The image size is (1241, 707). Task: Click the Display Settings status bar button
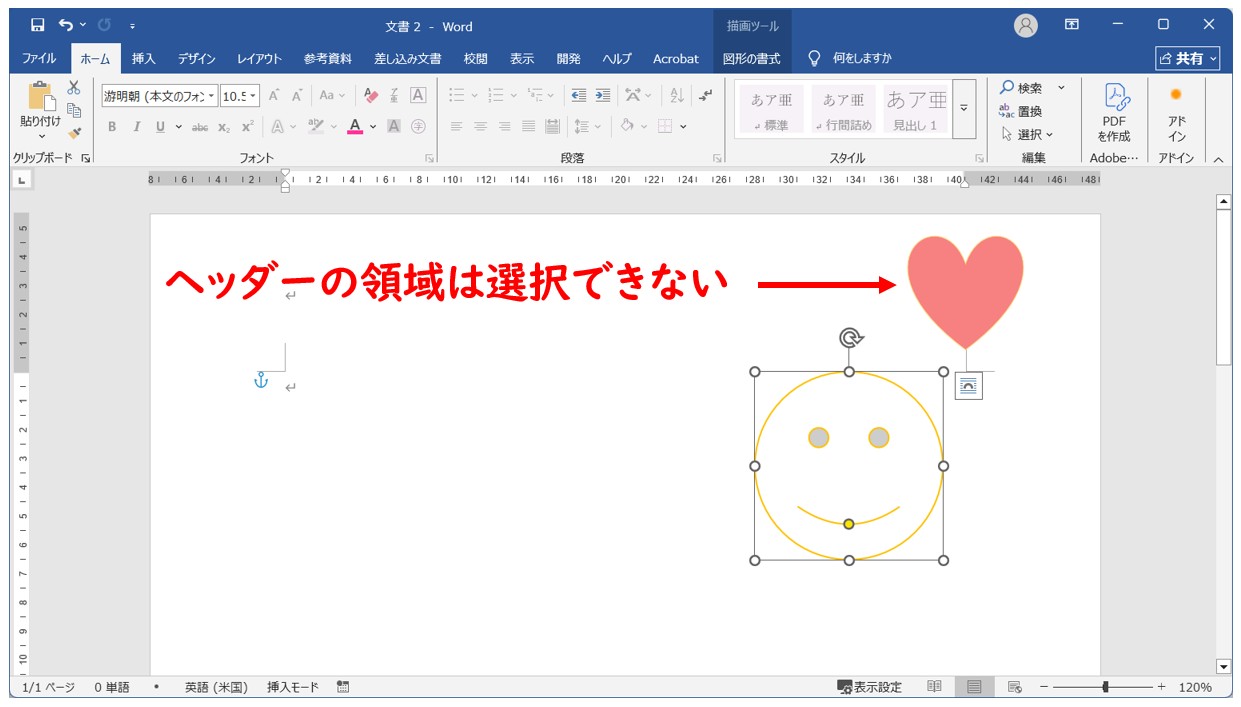pyautogui.click(x=870, y=687)
